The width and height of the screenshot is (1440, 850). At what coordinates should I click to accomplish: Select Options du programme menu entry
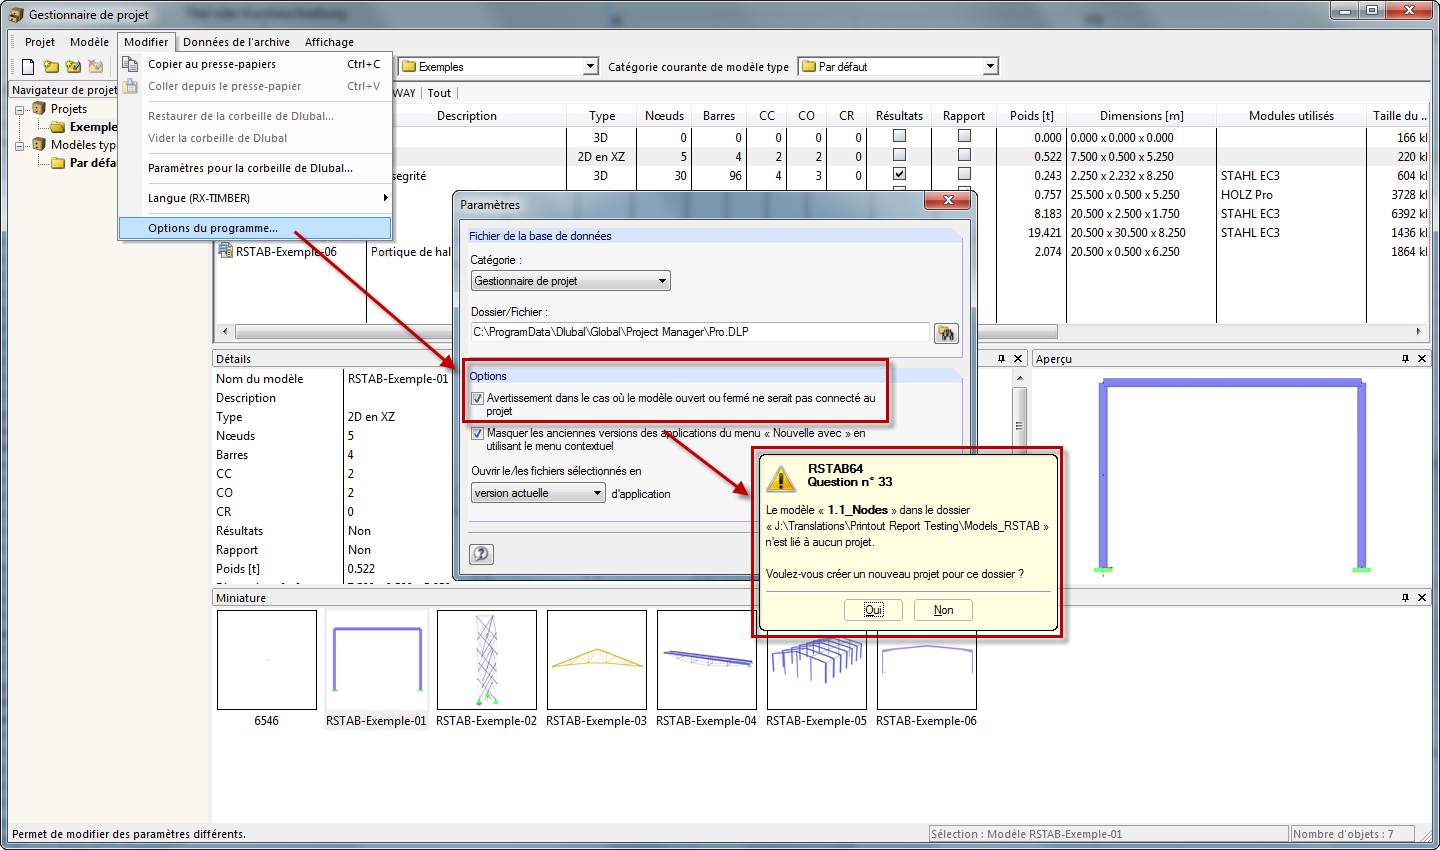point(255,228)
